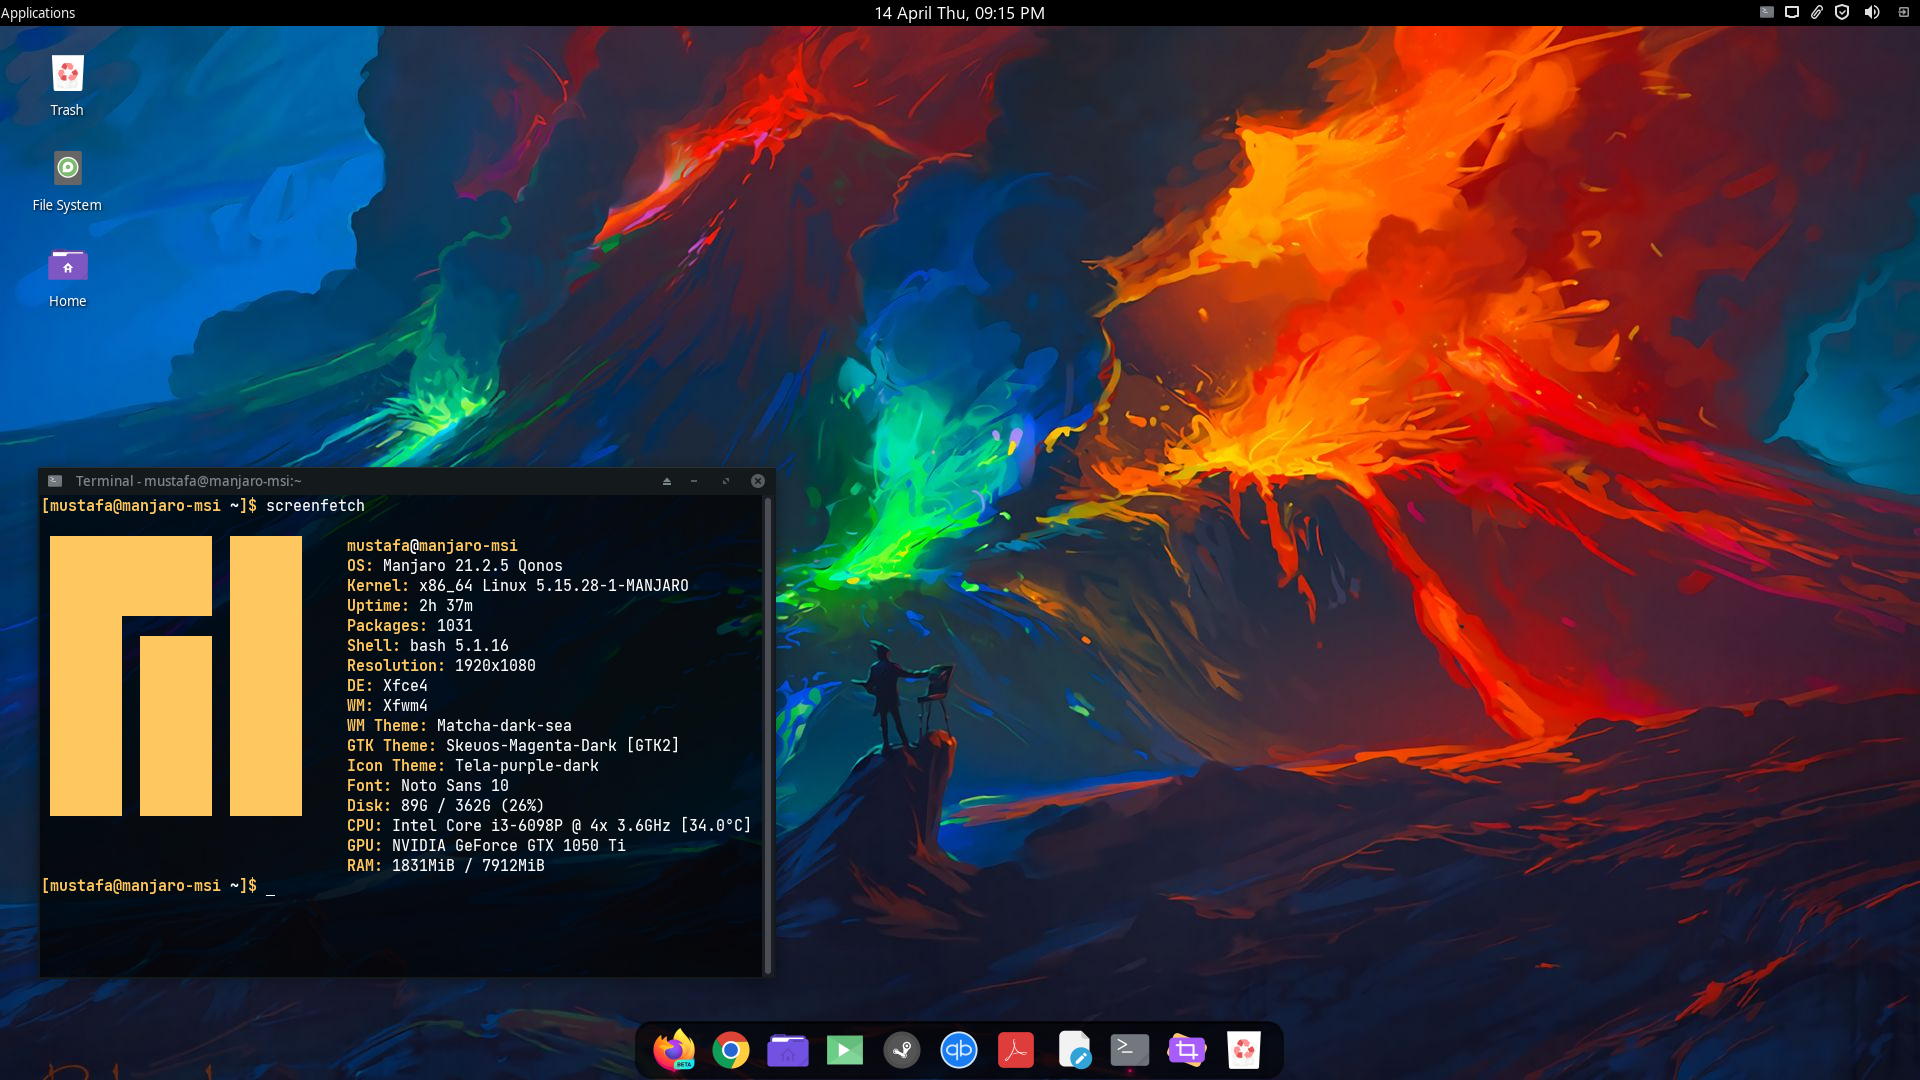The image size is (1920, 1080).
Task: Open the clipboard paperclip tray icon
Action: click(1817, 13)
